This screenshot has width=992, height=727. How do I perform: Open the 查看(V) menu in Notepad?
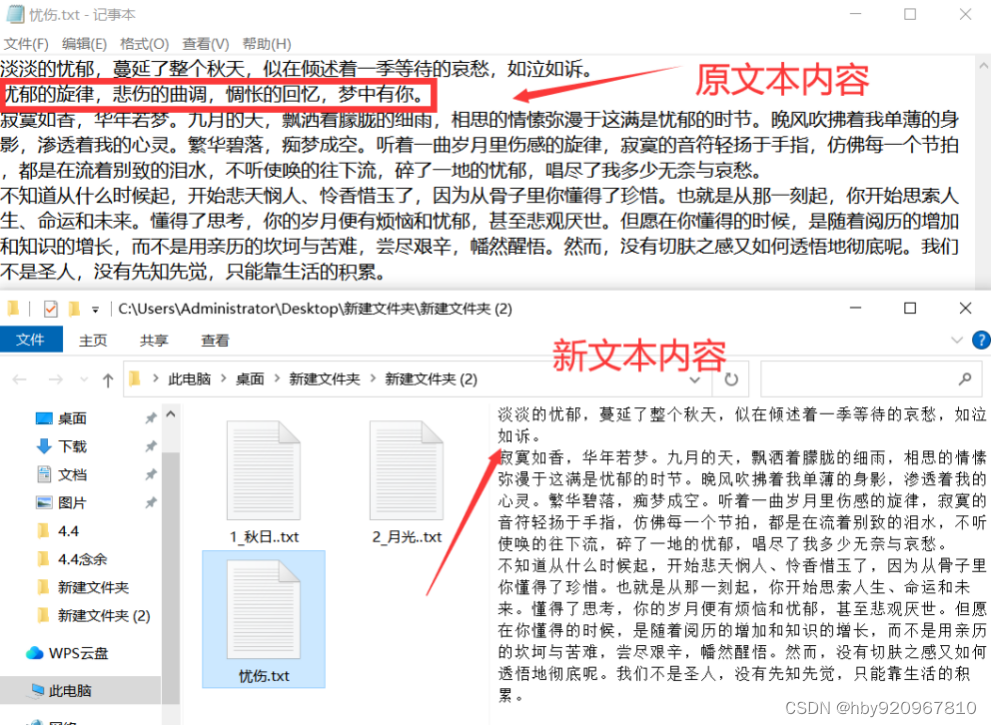coord(206,44)
